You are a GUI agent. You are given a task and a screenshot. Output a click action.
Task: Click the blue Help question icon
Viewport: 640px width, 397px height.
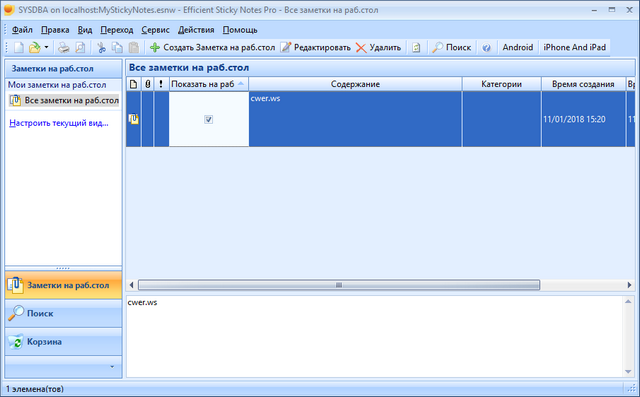(x=486, y=48)
